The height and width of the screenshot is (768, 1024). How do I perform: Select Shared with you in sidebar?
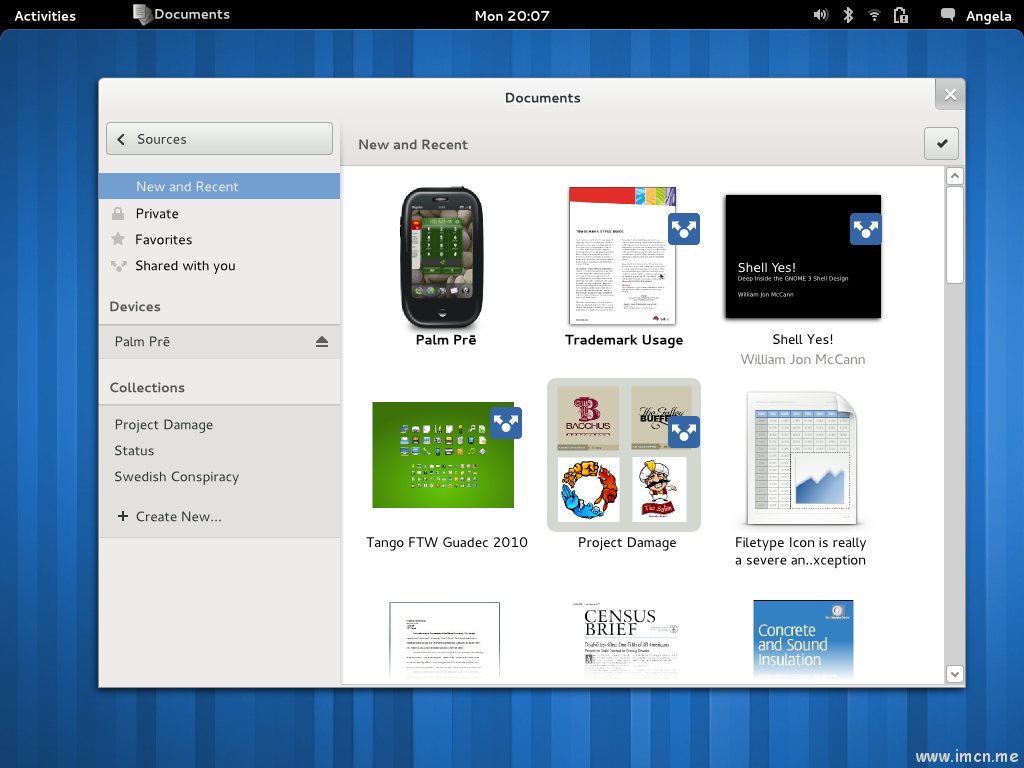coord(219,266)
